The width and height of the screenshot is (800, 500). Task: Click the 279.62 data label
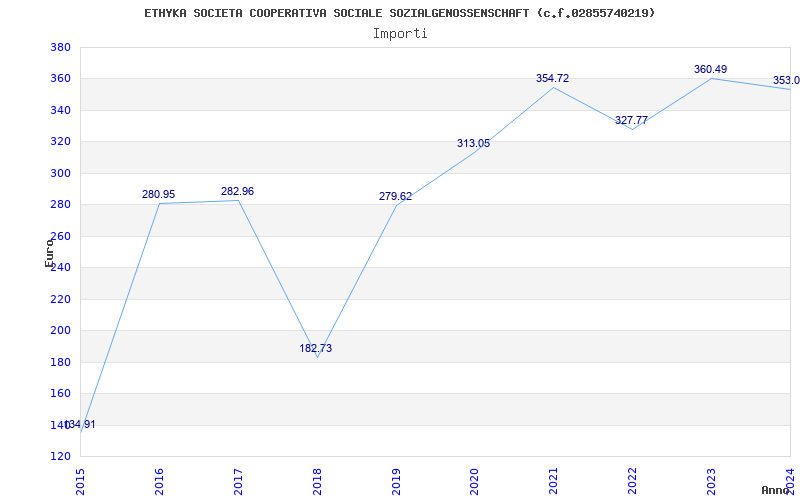point(395,196)
